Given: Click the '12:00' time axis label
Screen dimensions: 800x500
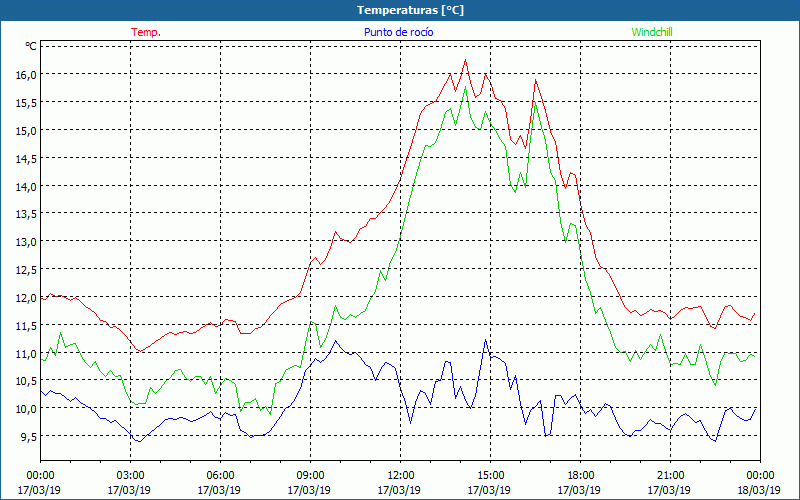Looking at the screenshot, I should (x=400, y=476).
